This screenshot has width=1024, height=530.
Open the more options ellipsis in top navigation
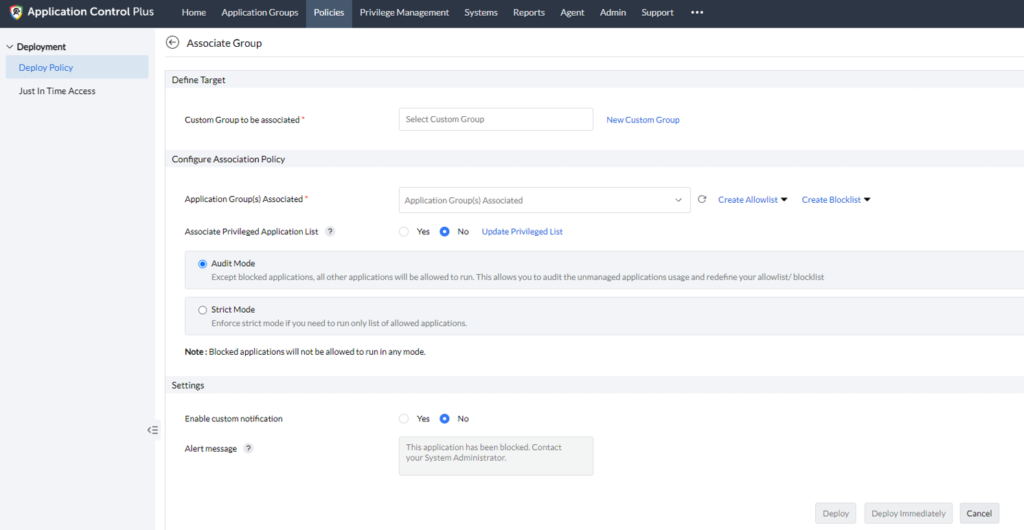tap(697, 12)
